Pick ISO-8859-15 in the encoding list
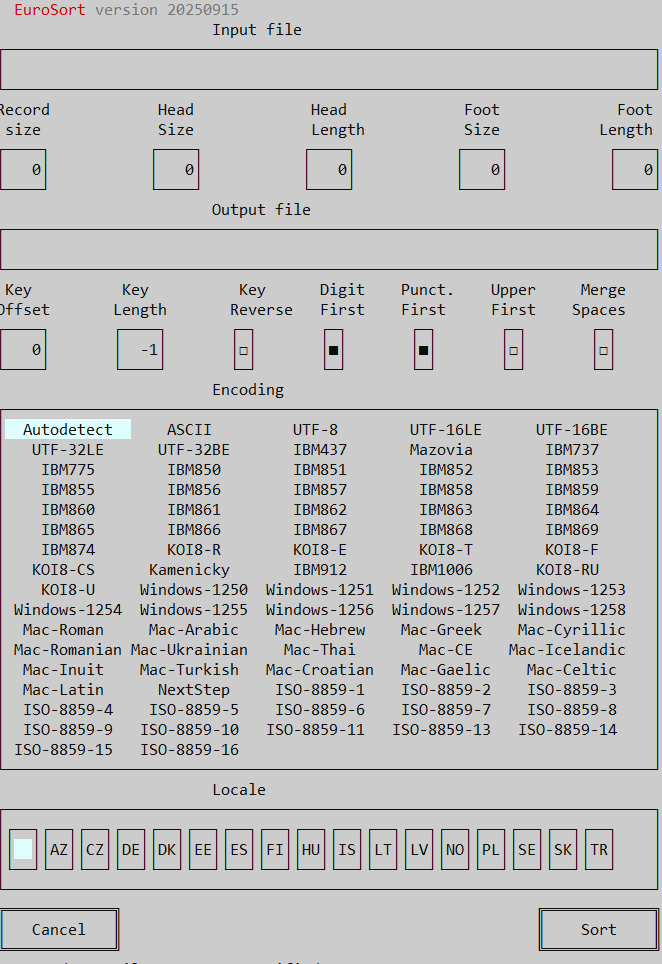662x964 pixels. (63, 750)
